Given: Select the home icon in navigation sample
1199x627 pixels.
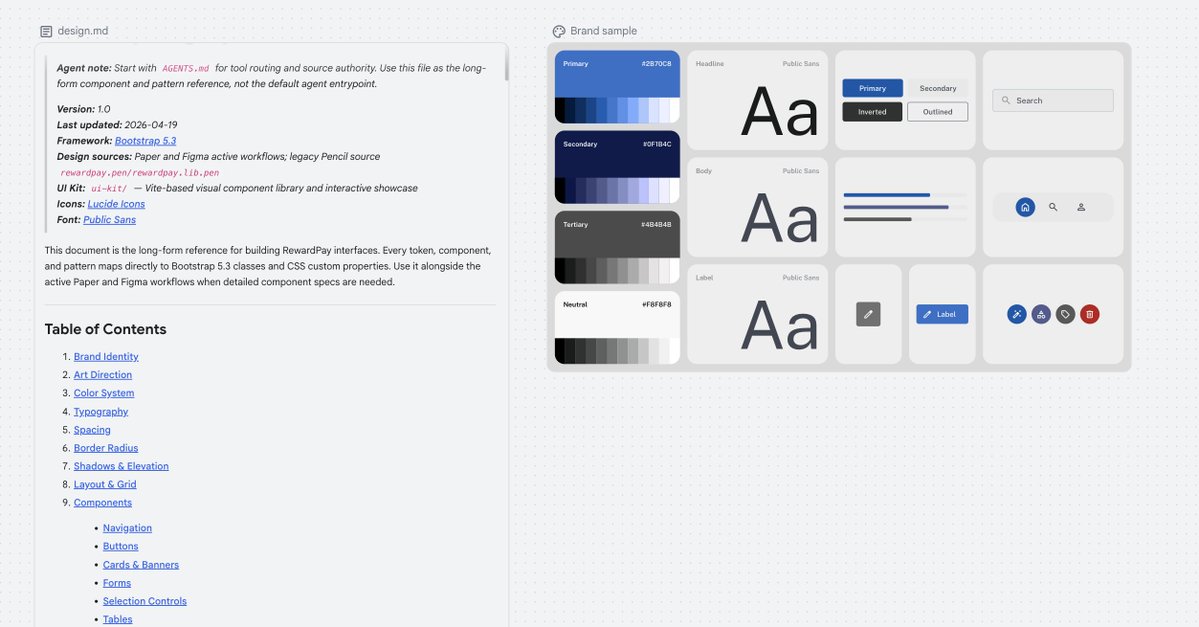Looking at the screenshot, I should (1025, 207).
